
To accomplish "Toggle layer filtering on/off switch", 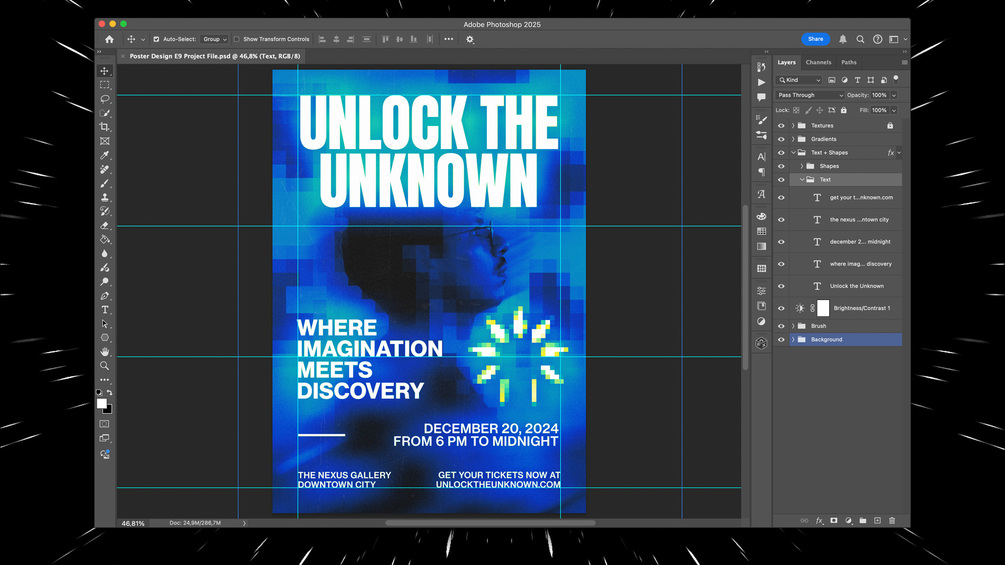I will pos(896,79).
